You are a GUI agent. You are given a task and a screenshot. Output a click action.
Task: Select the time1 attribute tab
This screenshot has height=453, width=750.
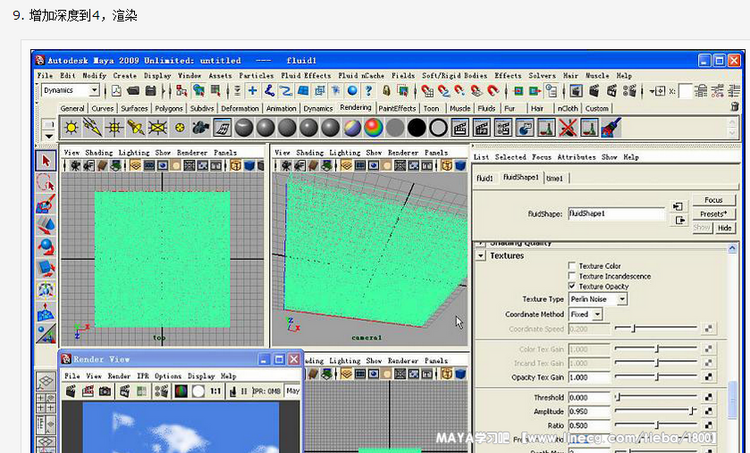[555, 178]
